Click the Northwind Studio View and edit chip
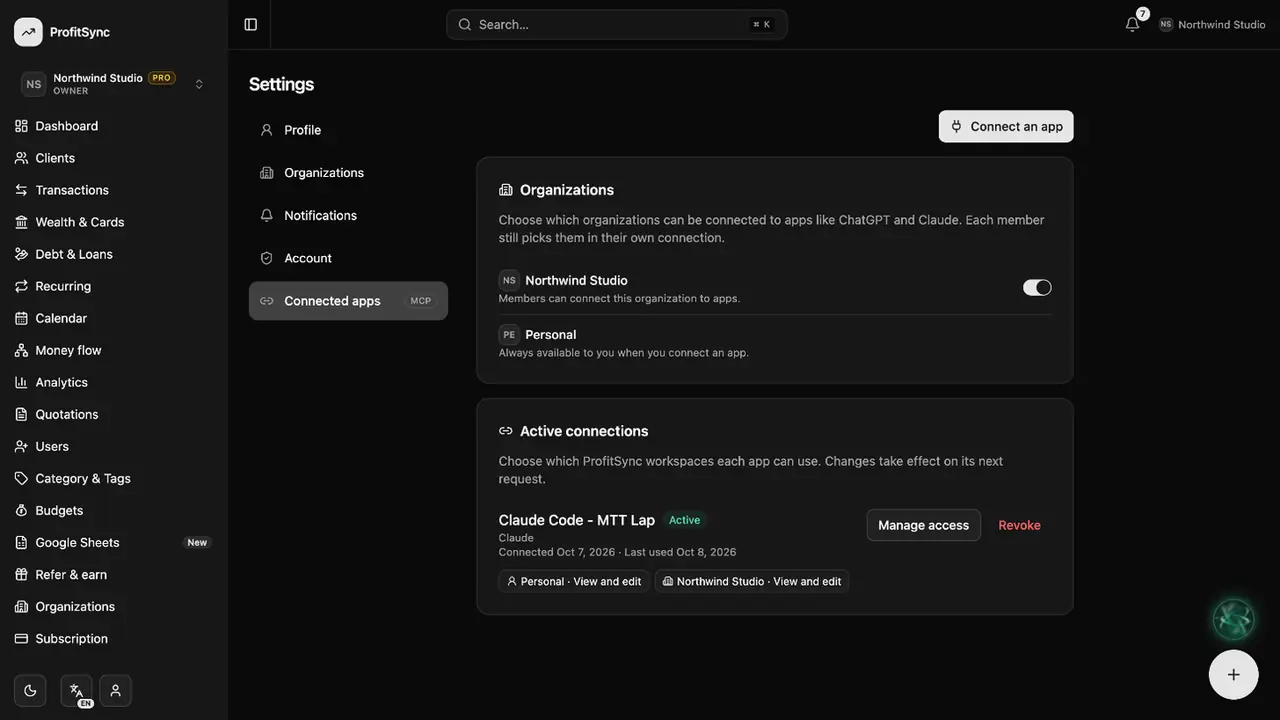The height and width of the screenshot is (720, 1280). (752, 581)
